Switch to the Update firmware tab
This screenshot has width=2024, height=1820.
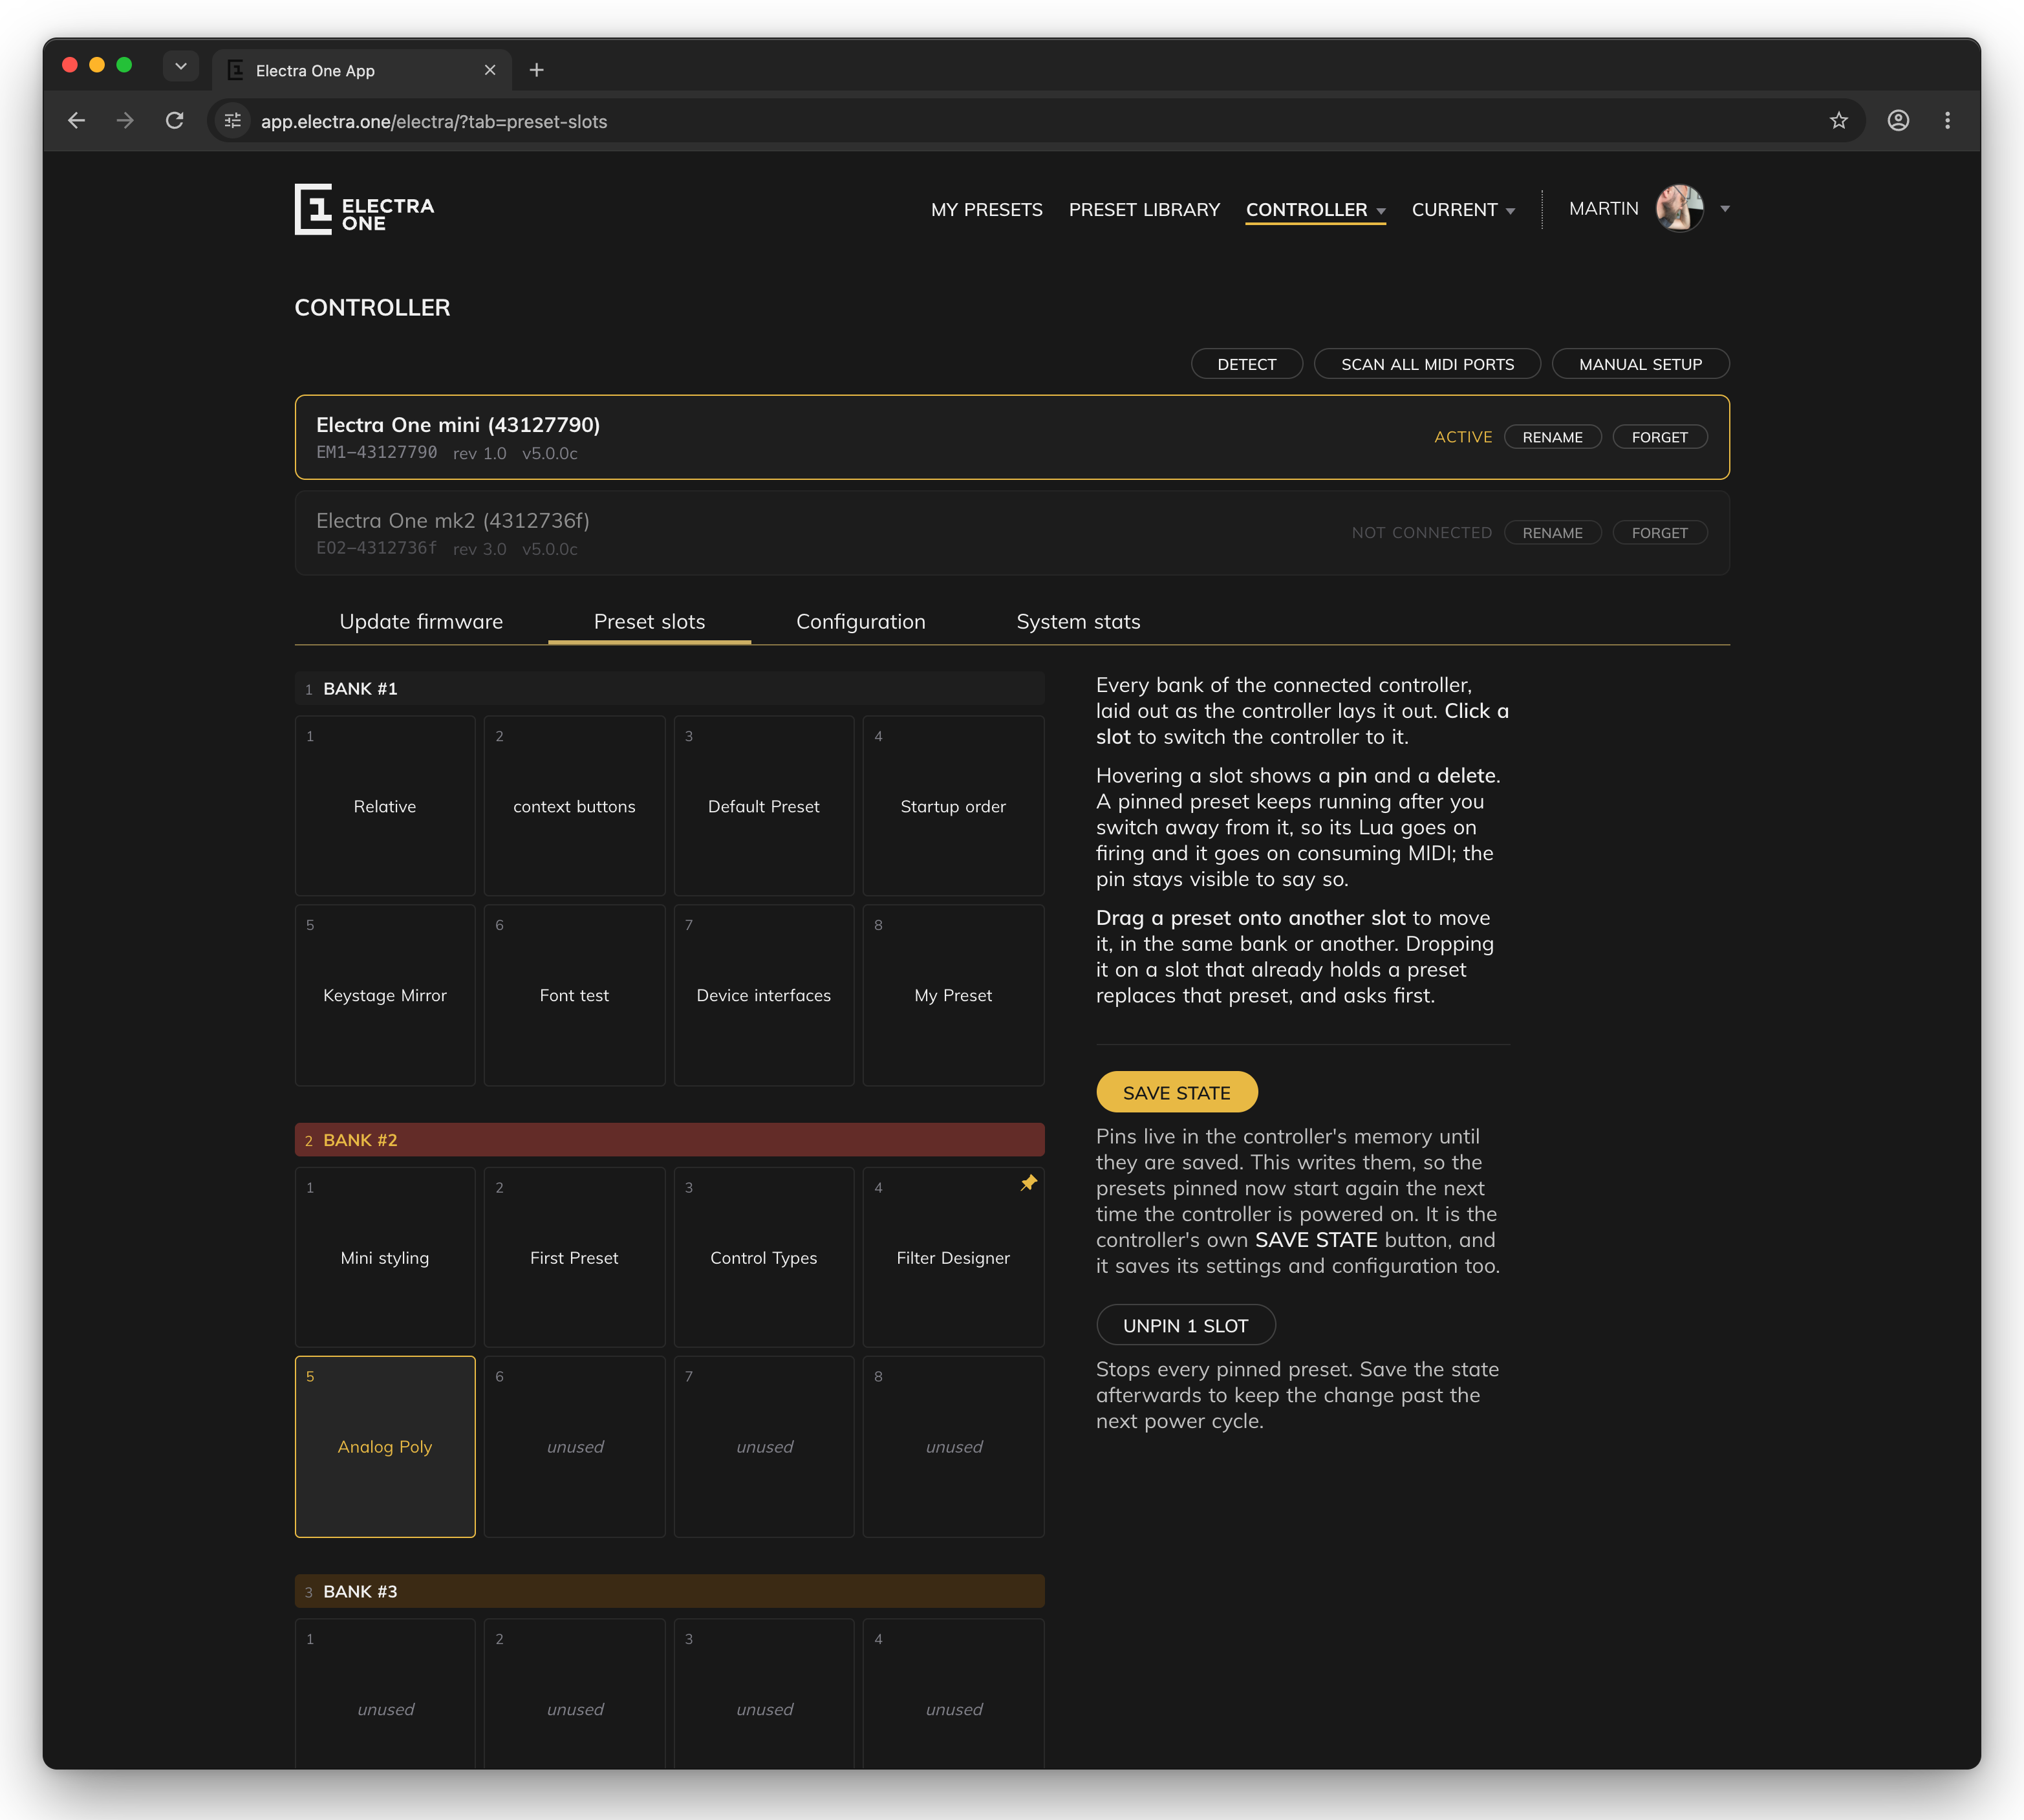point(421,622)
